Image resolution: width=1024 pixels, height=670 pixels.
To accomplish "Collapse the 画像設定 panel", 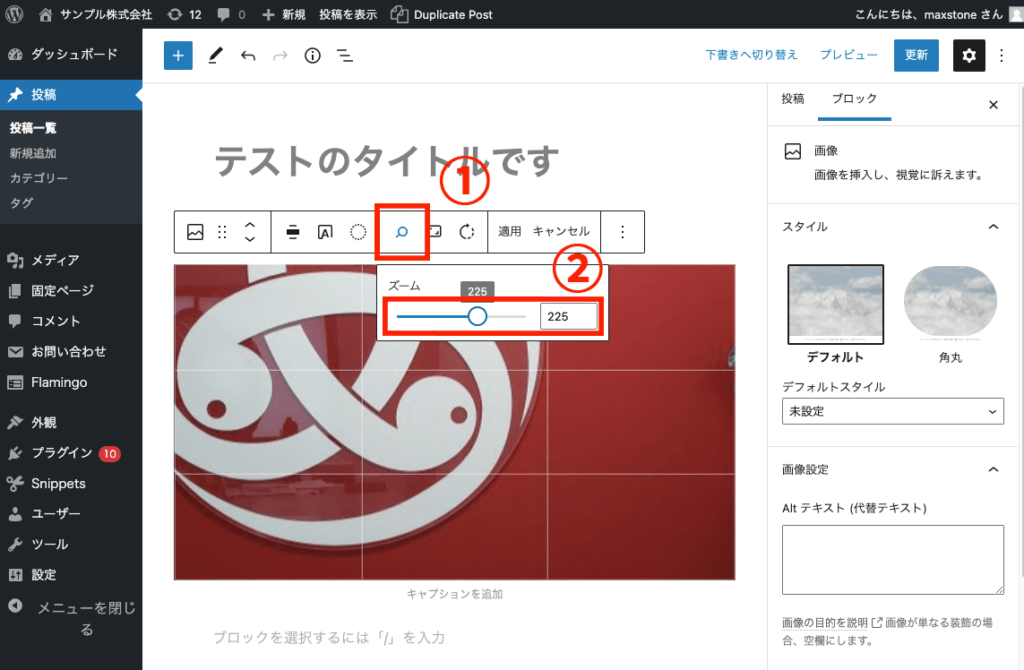I will pos(993,469).
